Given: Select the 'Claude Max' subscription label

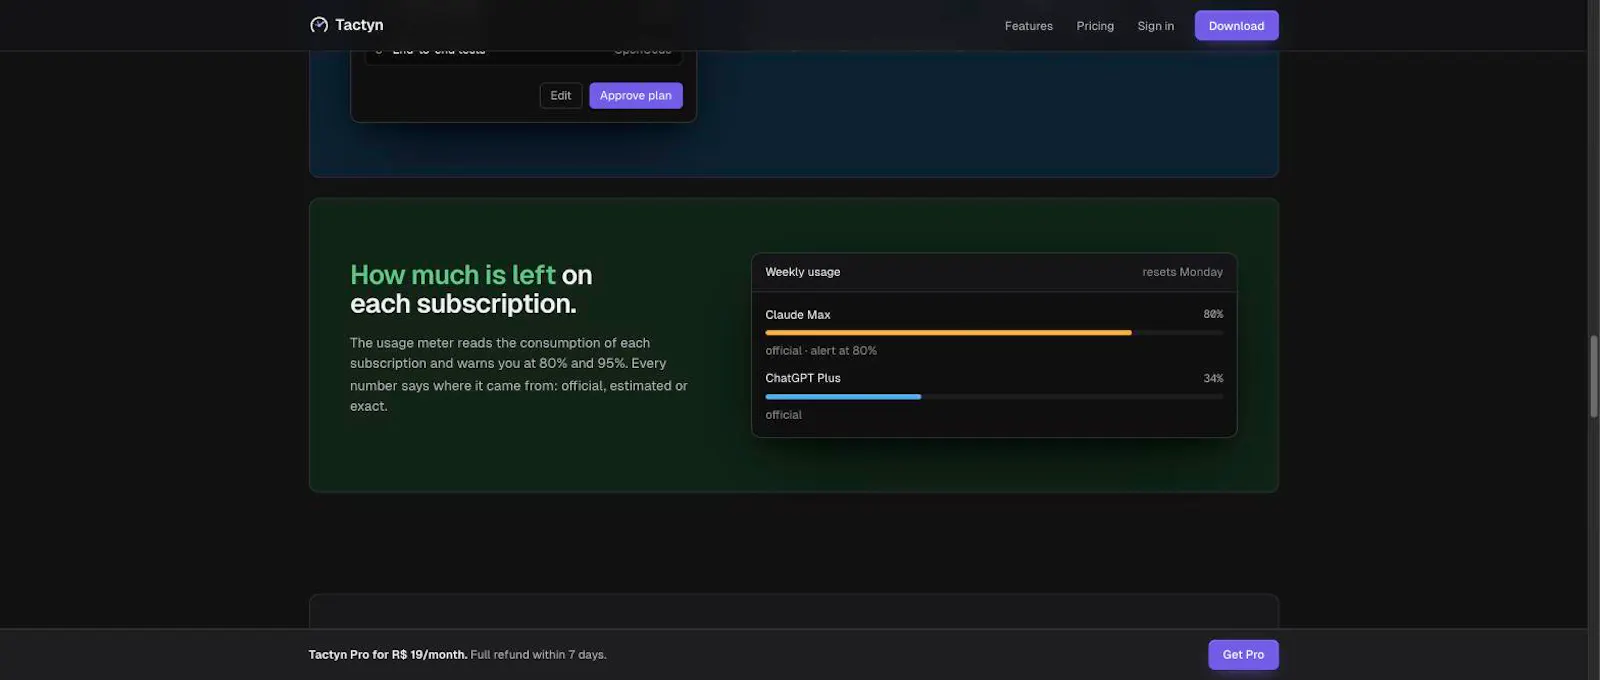Looking at the screenshot, I should coord(797,315).
